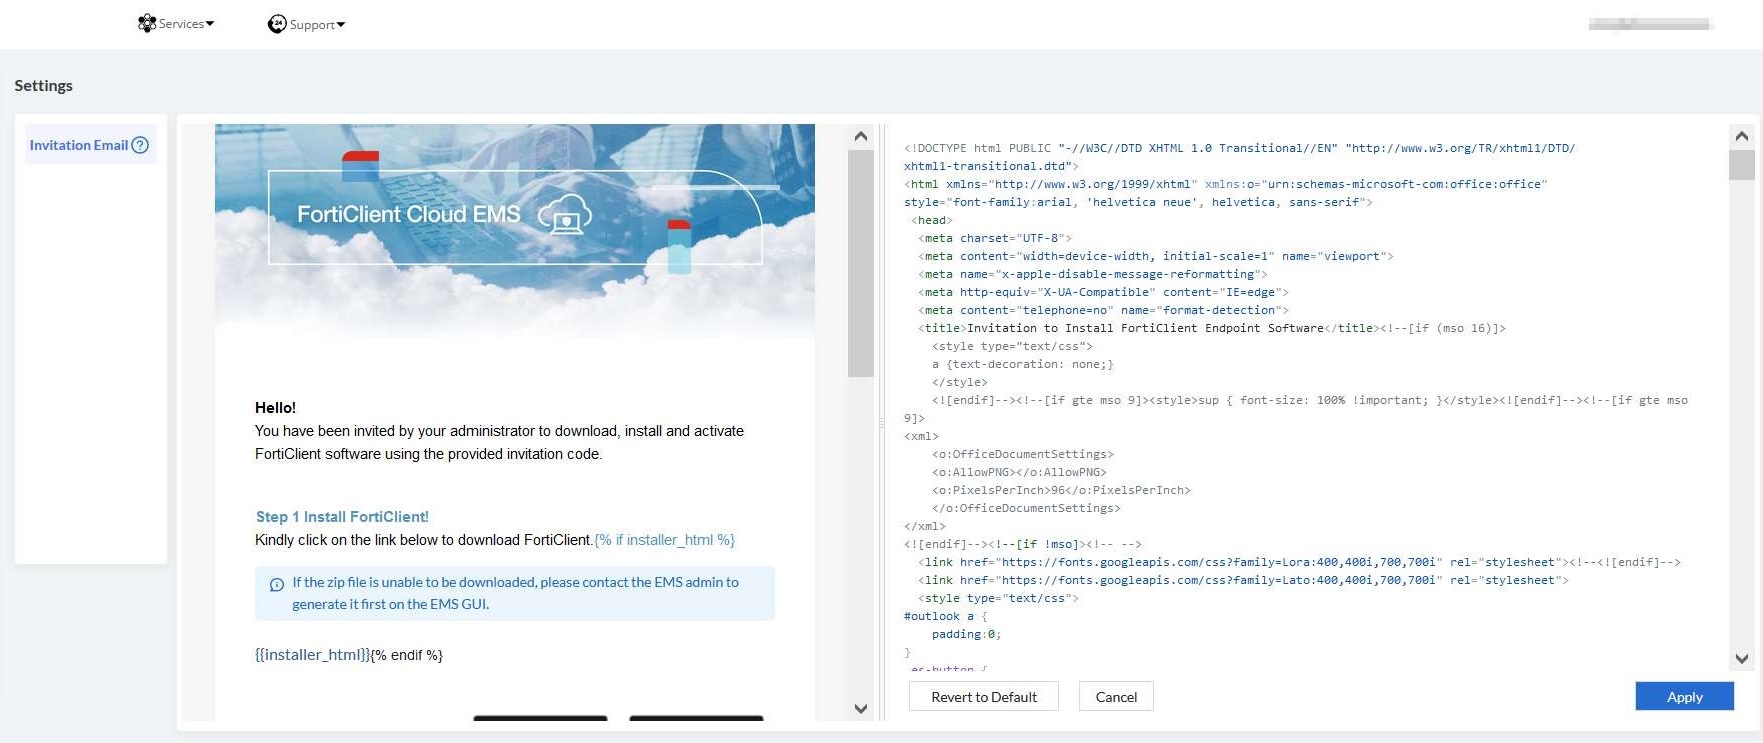The height and width of the screenshot is (743, 1763).
Task: Apply the invitation email template
Action: 1685,697
